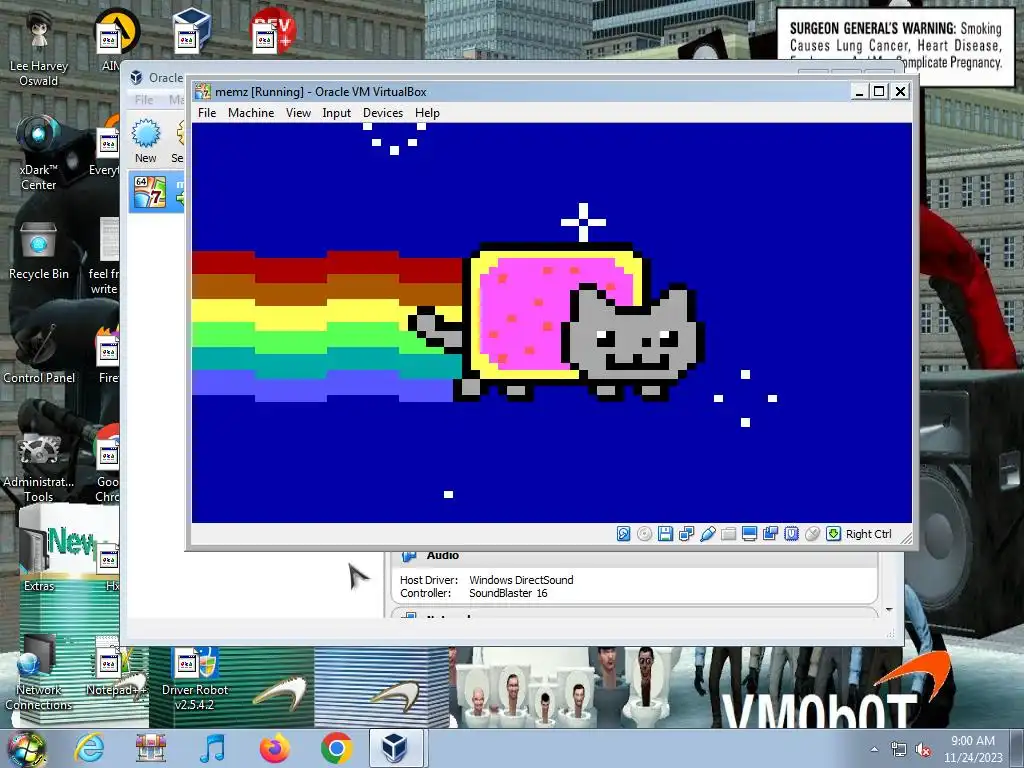Click the keyboard capture green arrow icon
This screenshot has width=1024, height=768.
[x=833, y=534]
